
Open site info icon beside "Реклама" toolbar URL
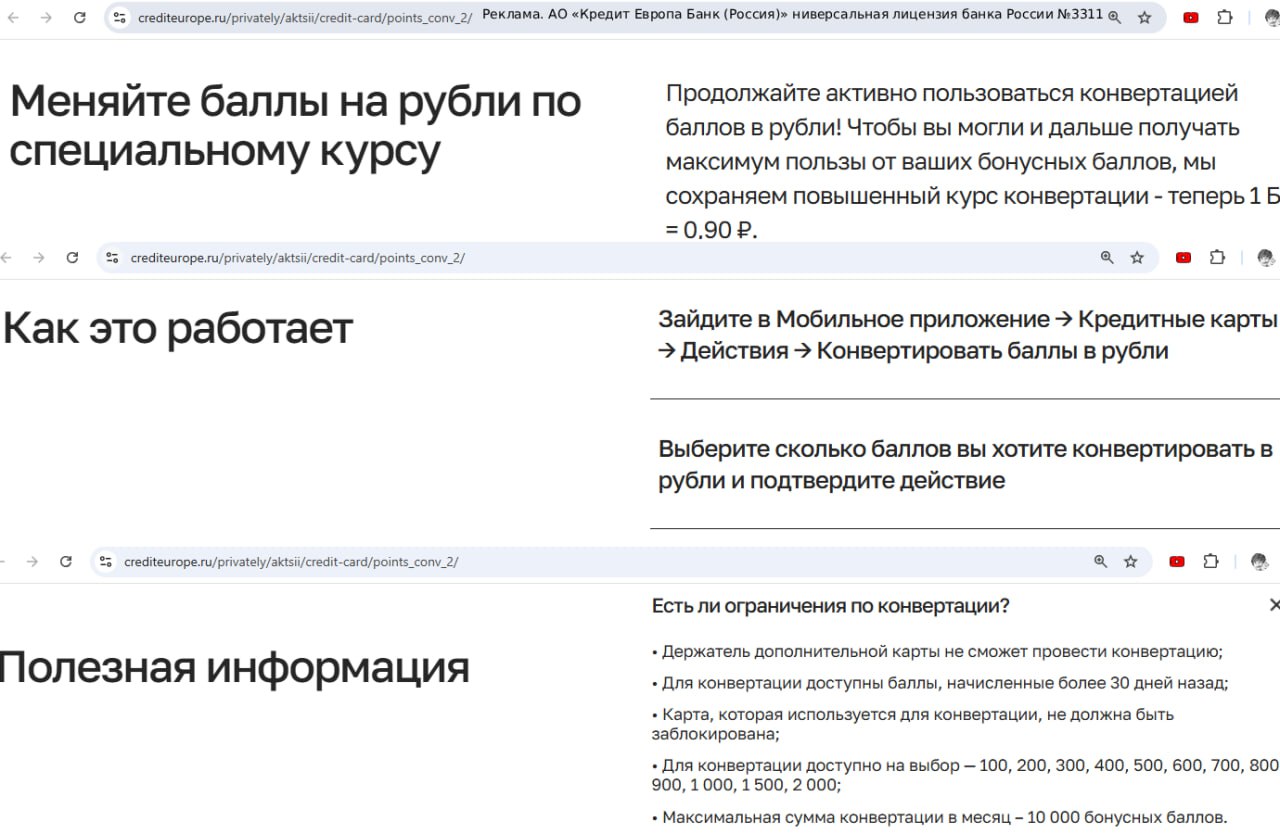120,18
